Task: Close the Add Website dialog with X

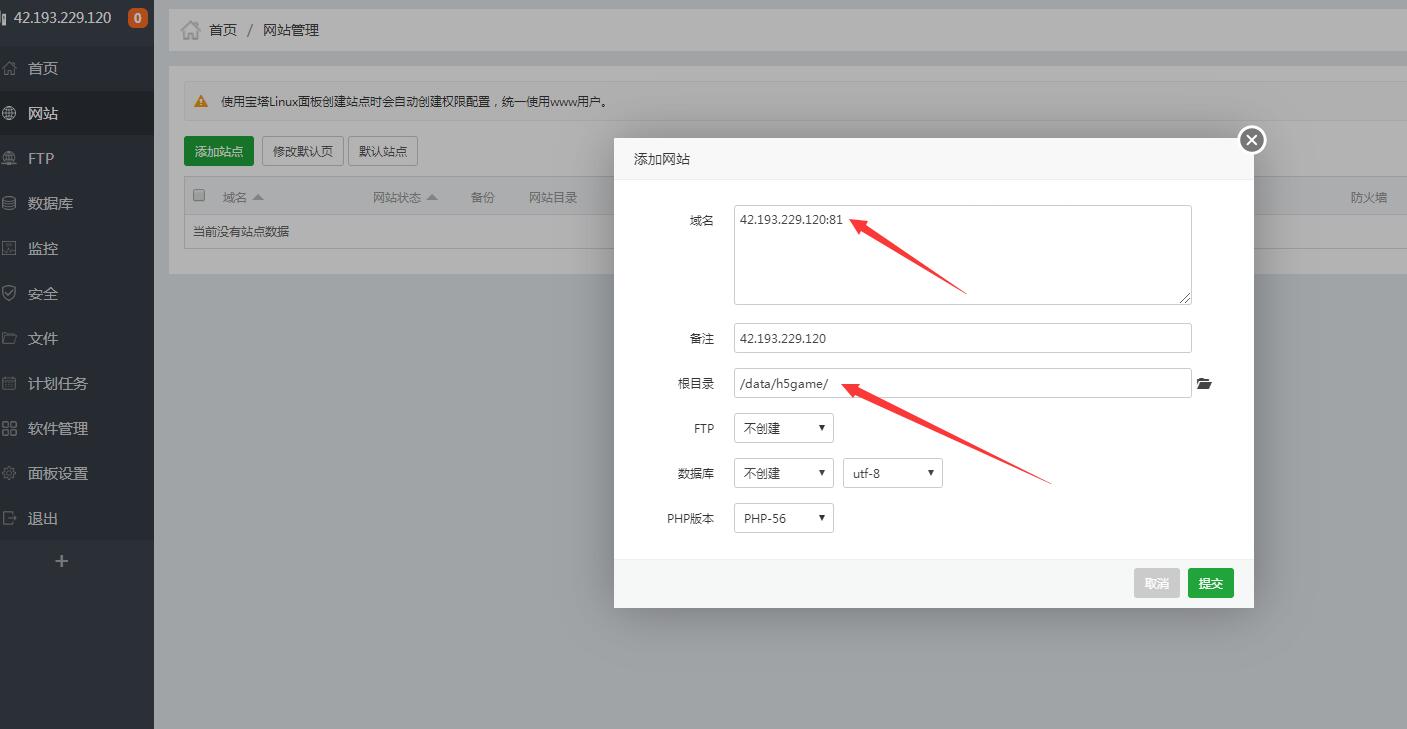Action: [x=1251, y=140]
